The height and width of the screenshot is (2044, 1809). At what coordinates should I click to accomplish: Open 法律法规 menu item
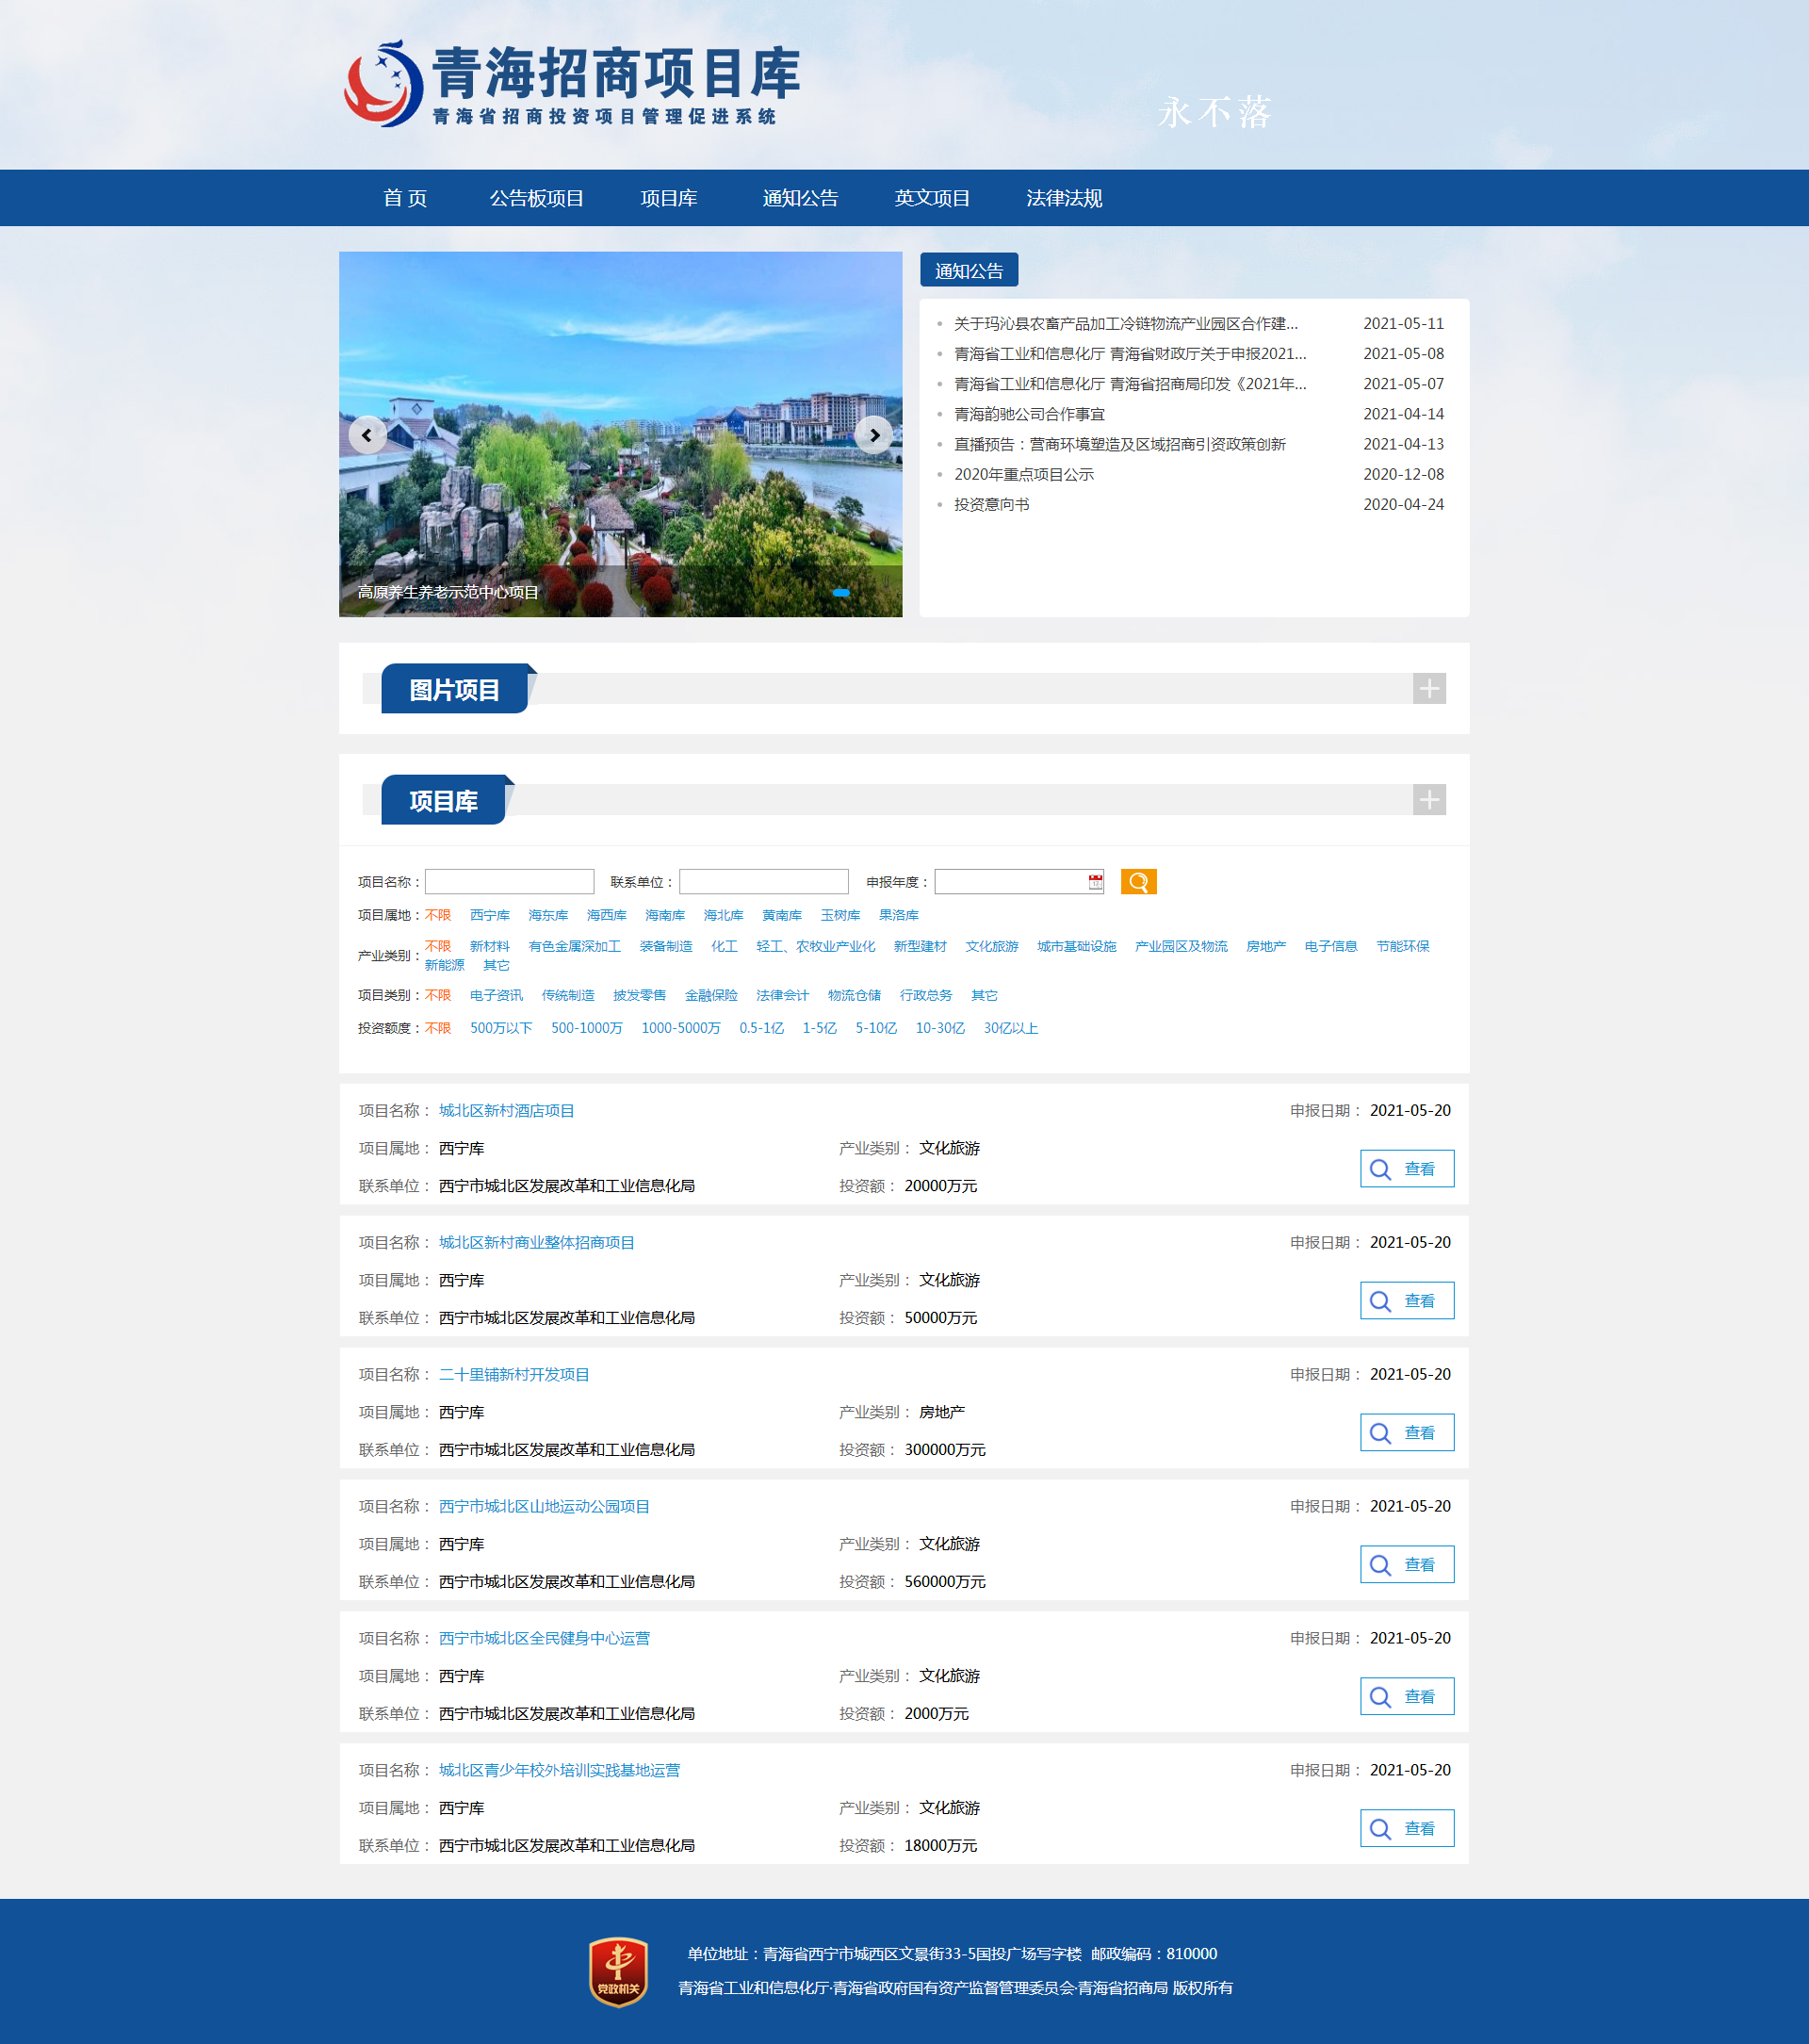1063,198
